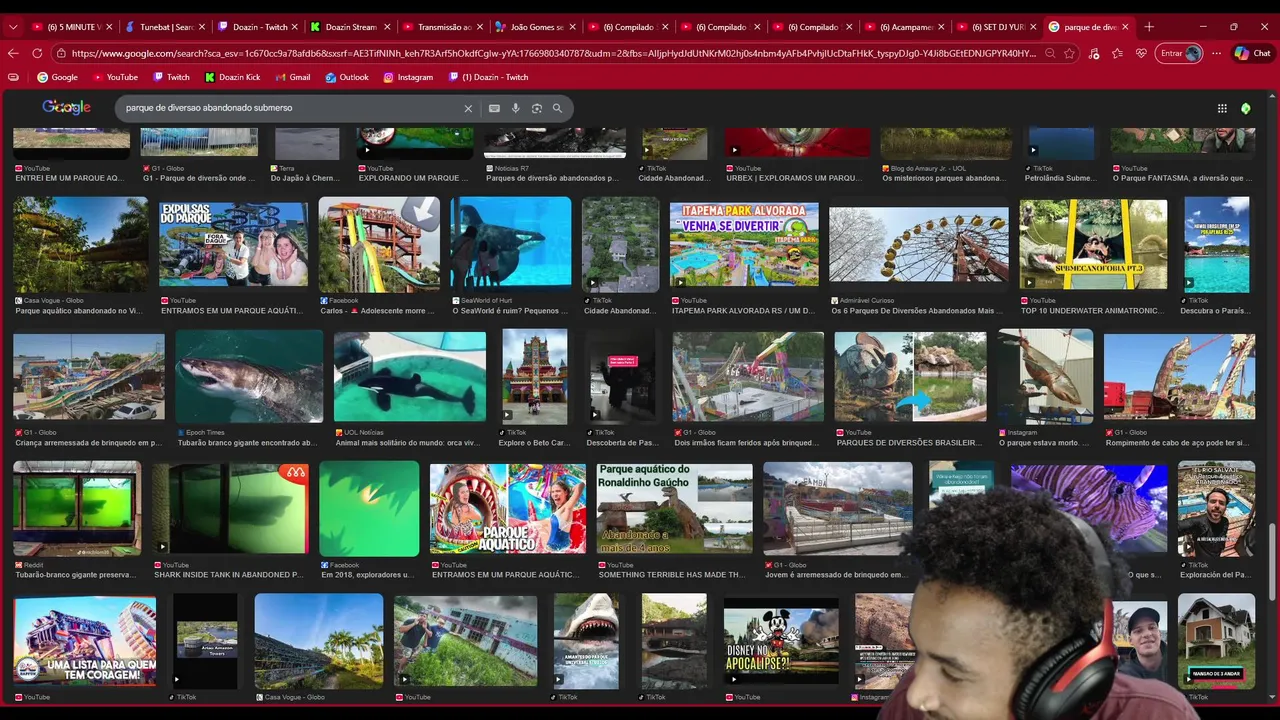Close the Tunebat Search tab
Screen dimensions: 1280x720
(203, 27)
